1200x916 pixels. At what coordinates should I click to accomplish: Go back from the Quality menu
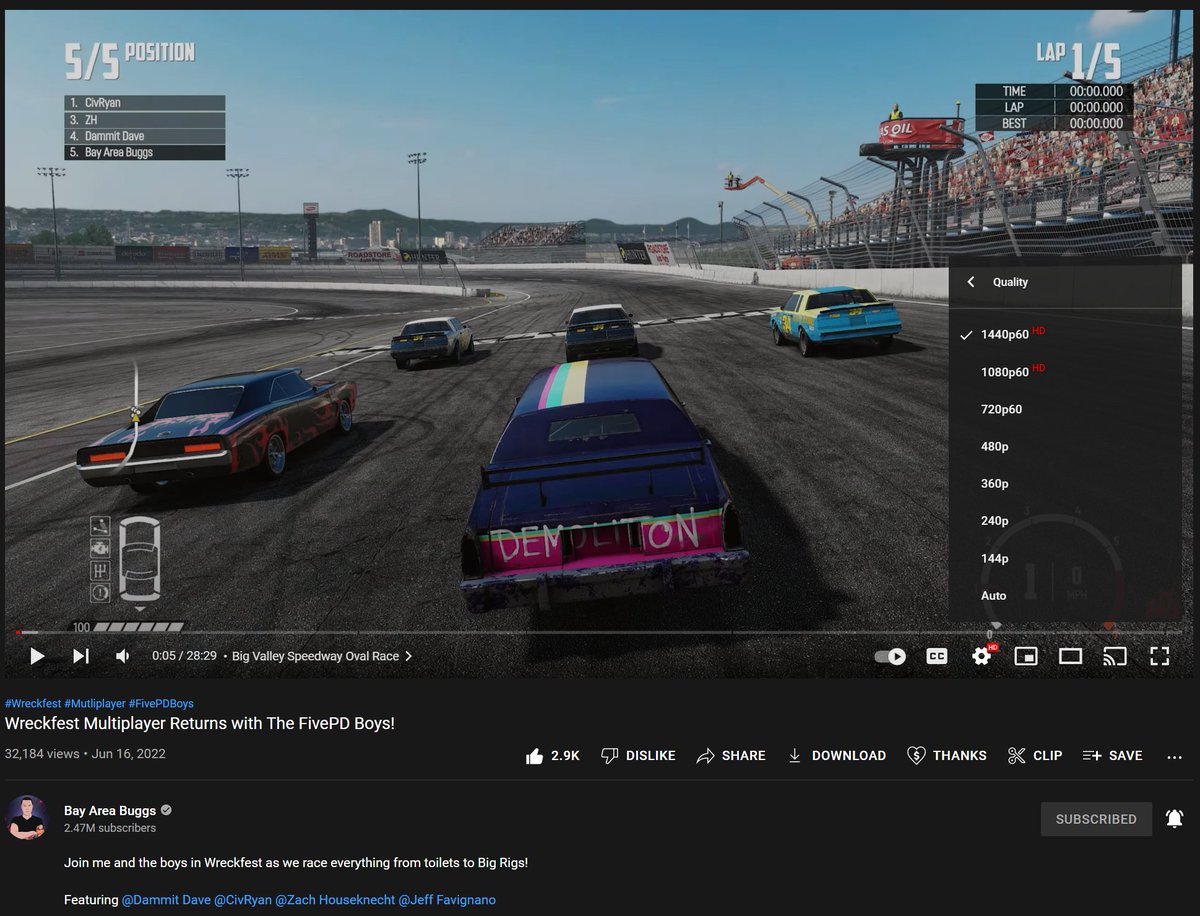coord(971,282)
